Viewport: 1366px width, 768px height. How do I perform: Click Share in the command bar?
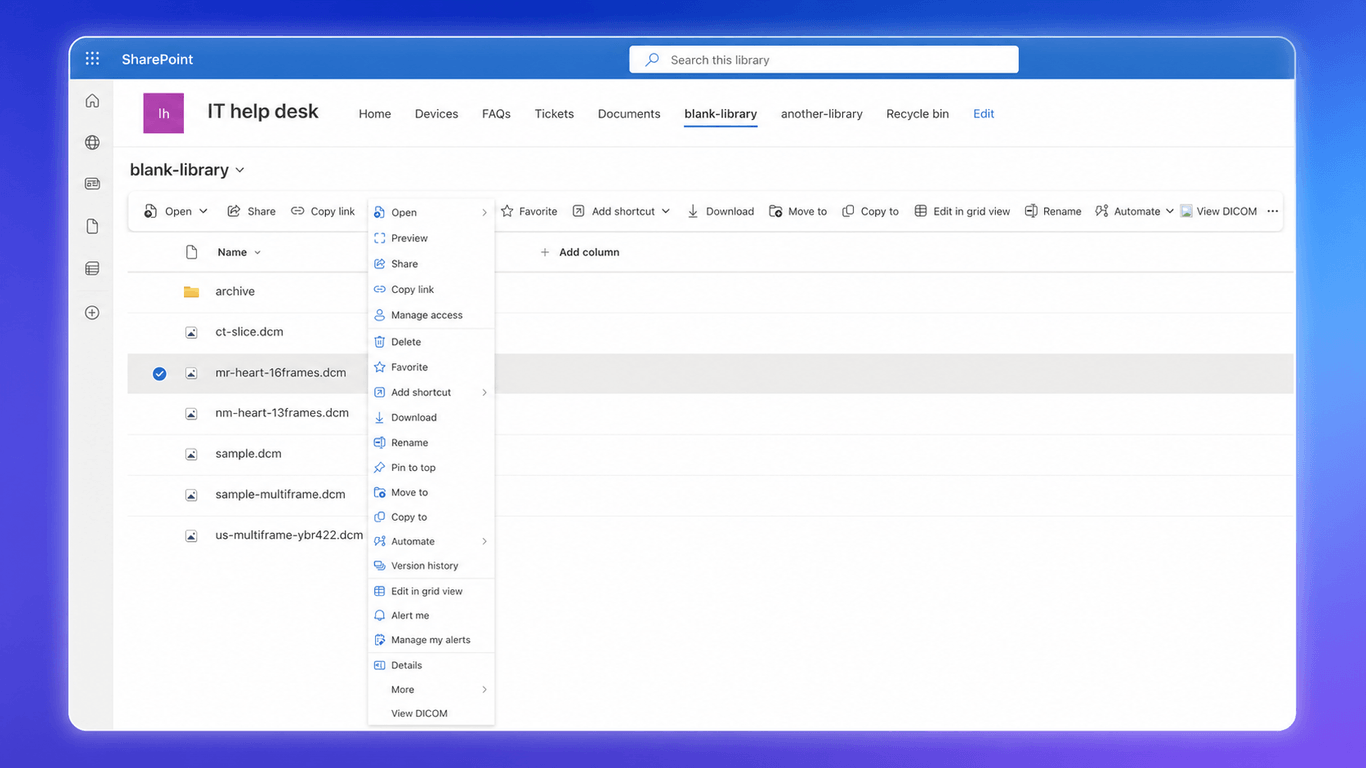[251, 211]
